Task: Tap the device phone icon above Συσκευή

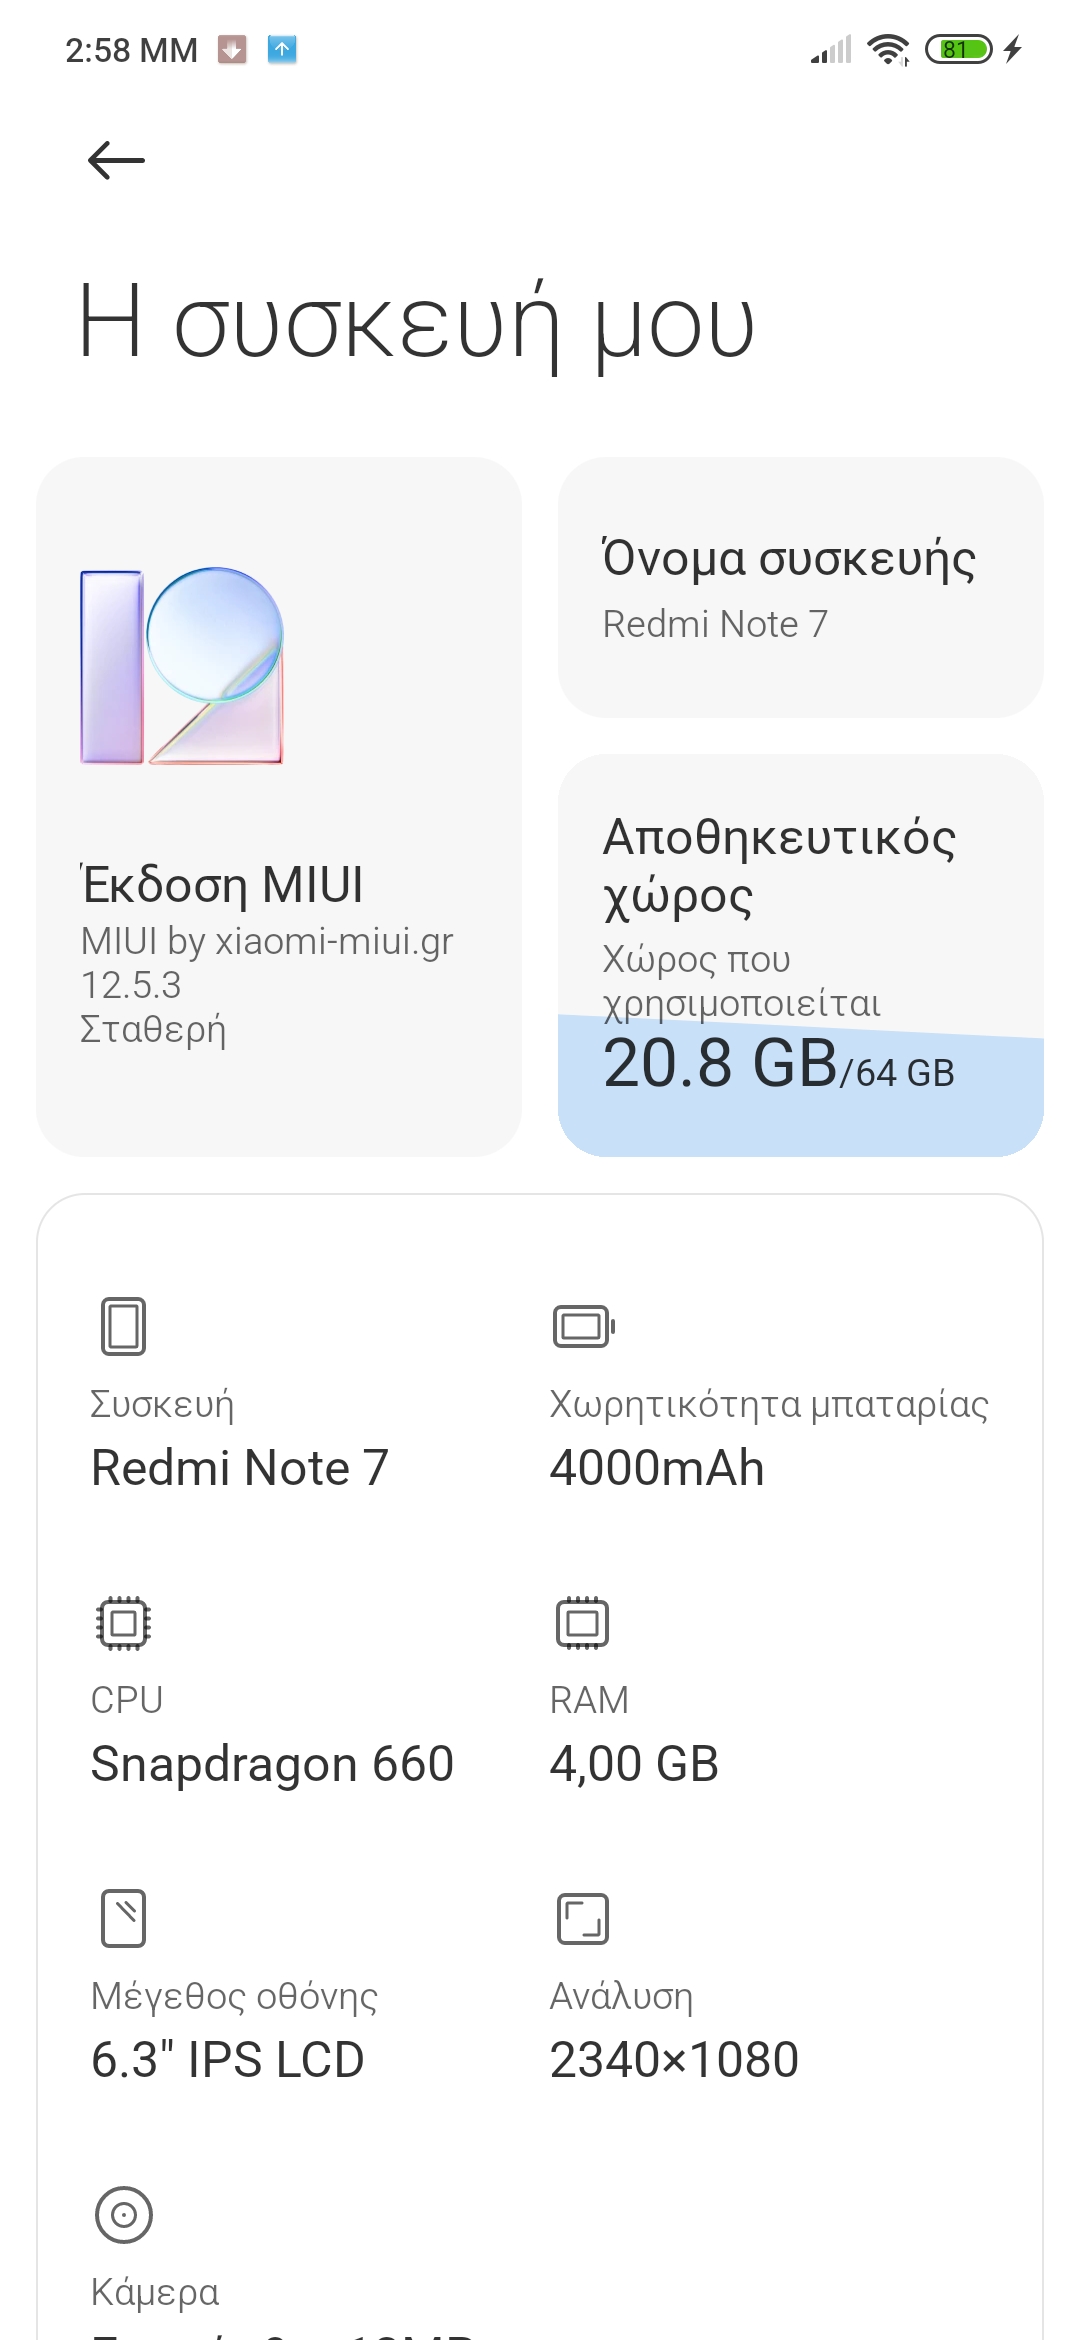Action: pos(124,1326)
